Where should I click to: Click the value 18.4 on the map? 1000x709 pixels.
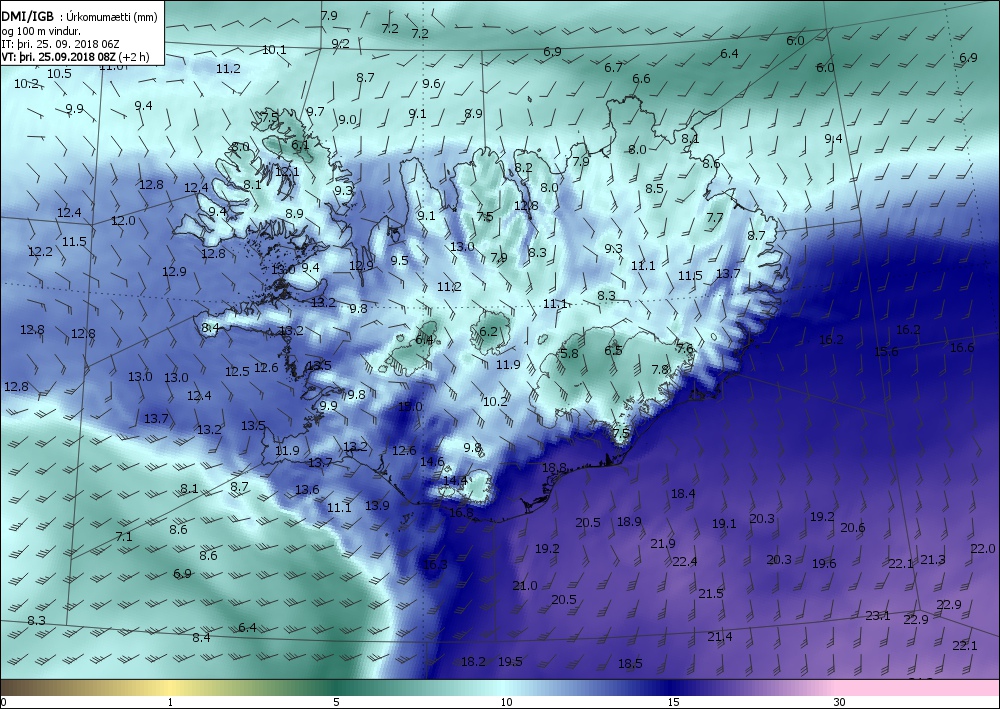[683, 493]
